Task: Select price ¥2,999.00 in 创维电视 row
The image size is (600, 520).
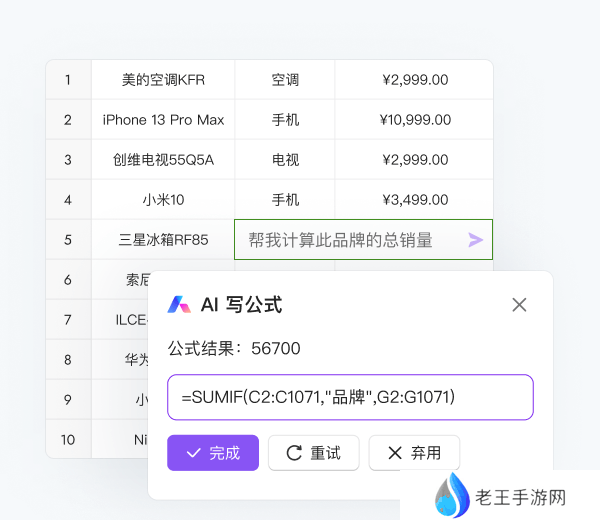Action: (415, 160)
